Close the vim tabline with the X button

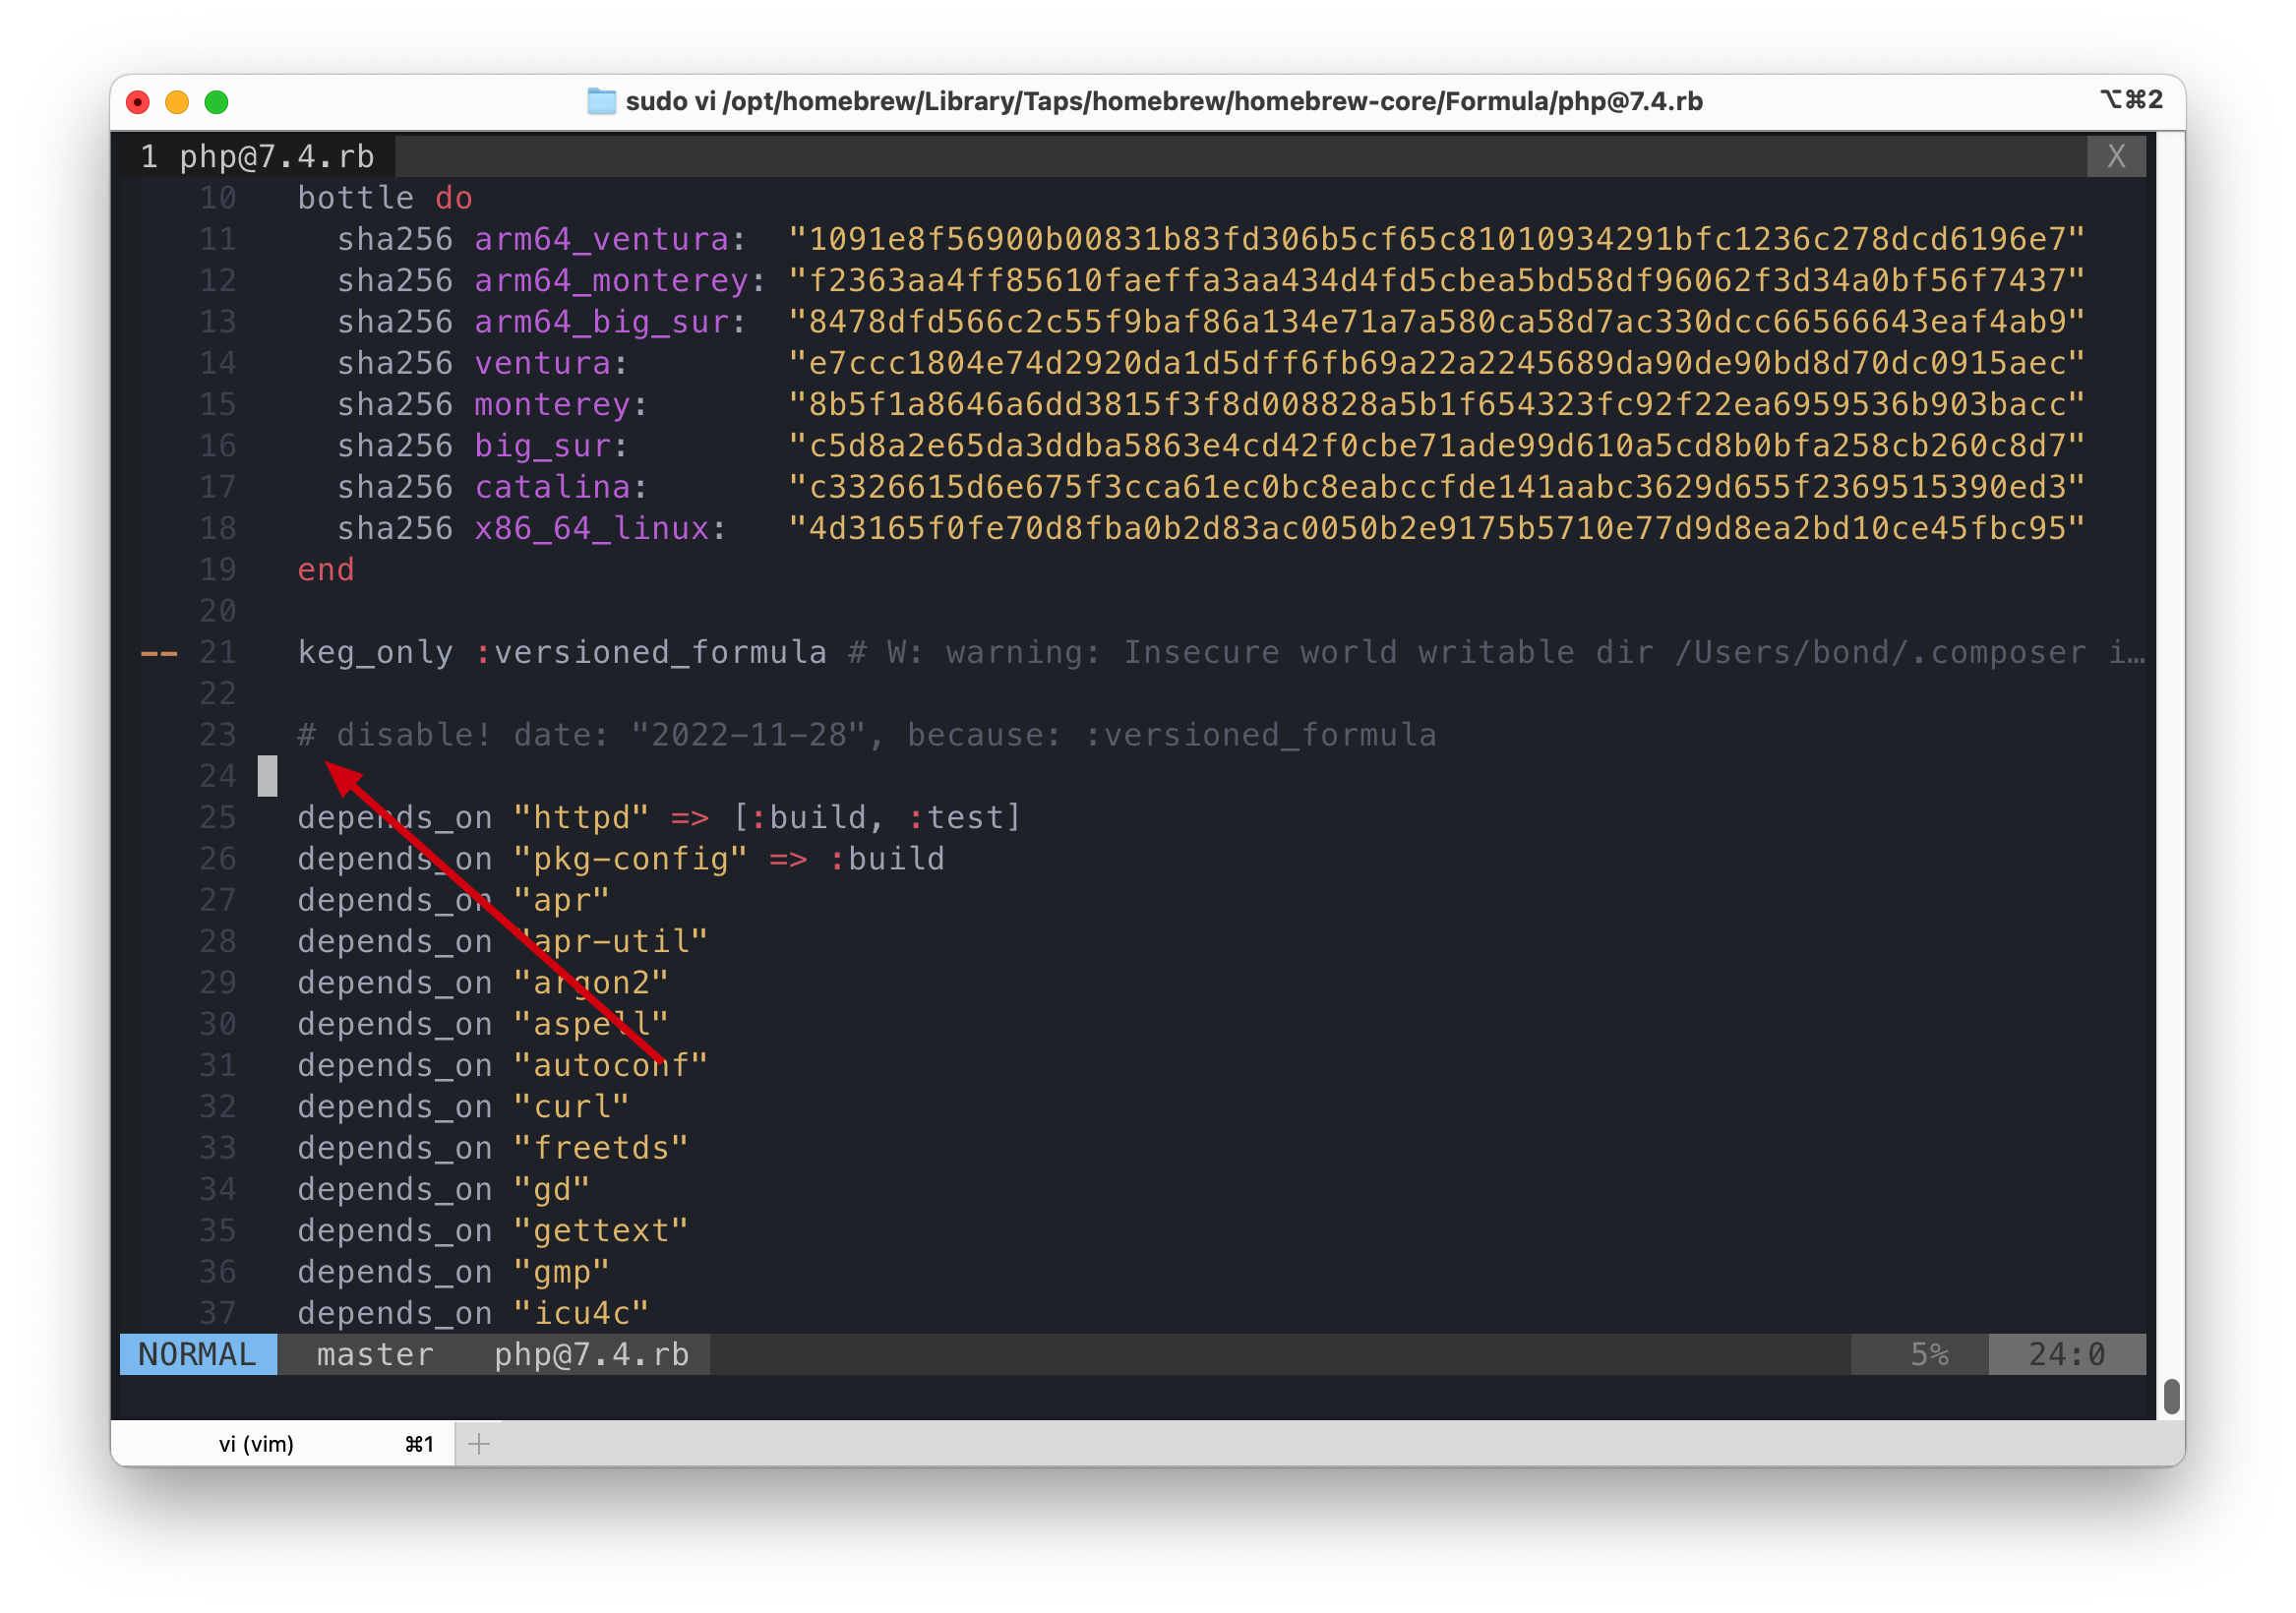click(2116, 156)
